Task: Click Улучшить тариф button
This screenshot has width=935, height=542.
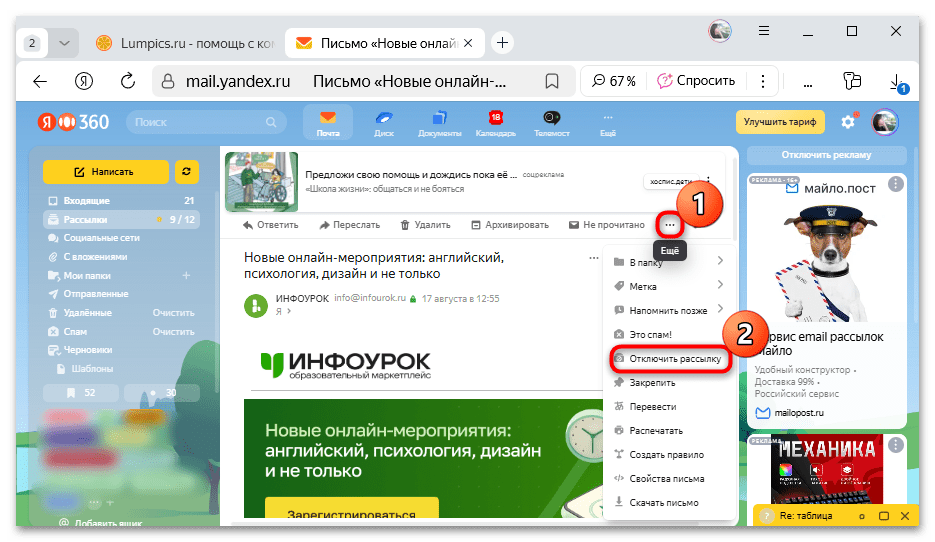Action: point(780,122)
